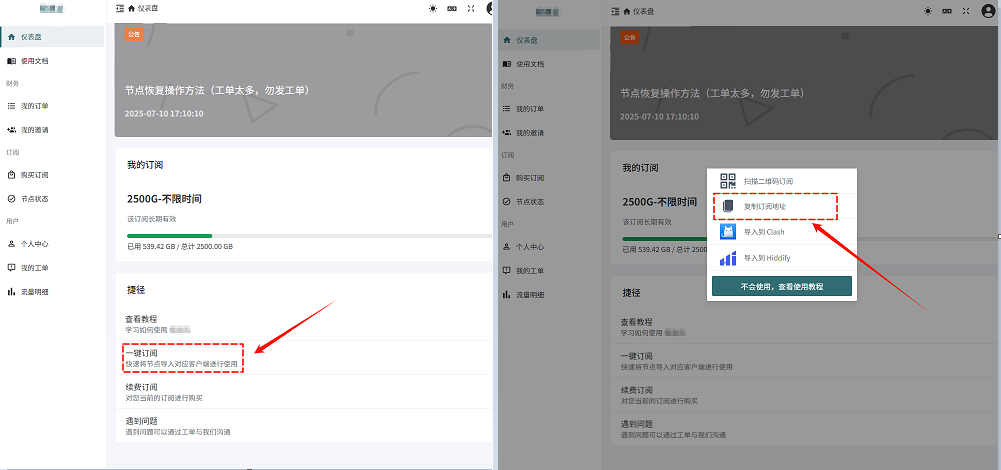Click the orange 公告 tag in left screenshot
The height and width of the screenshot is (470, 1001).
tap(134, 34)
